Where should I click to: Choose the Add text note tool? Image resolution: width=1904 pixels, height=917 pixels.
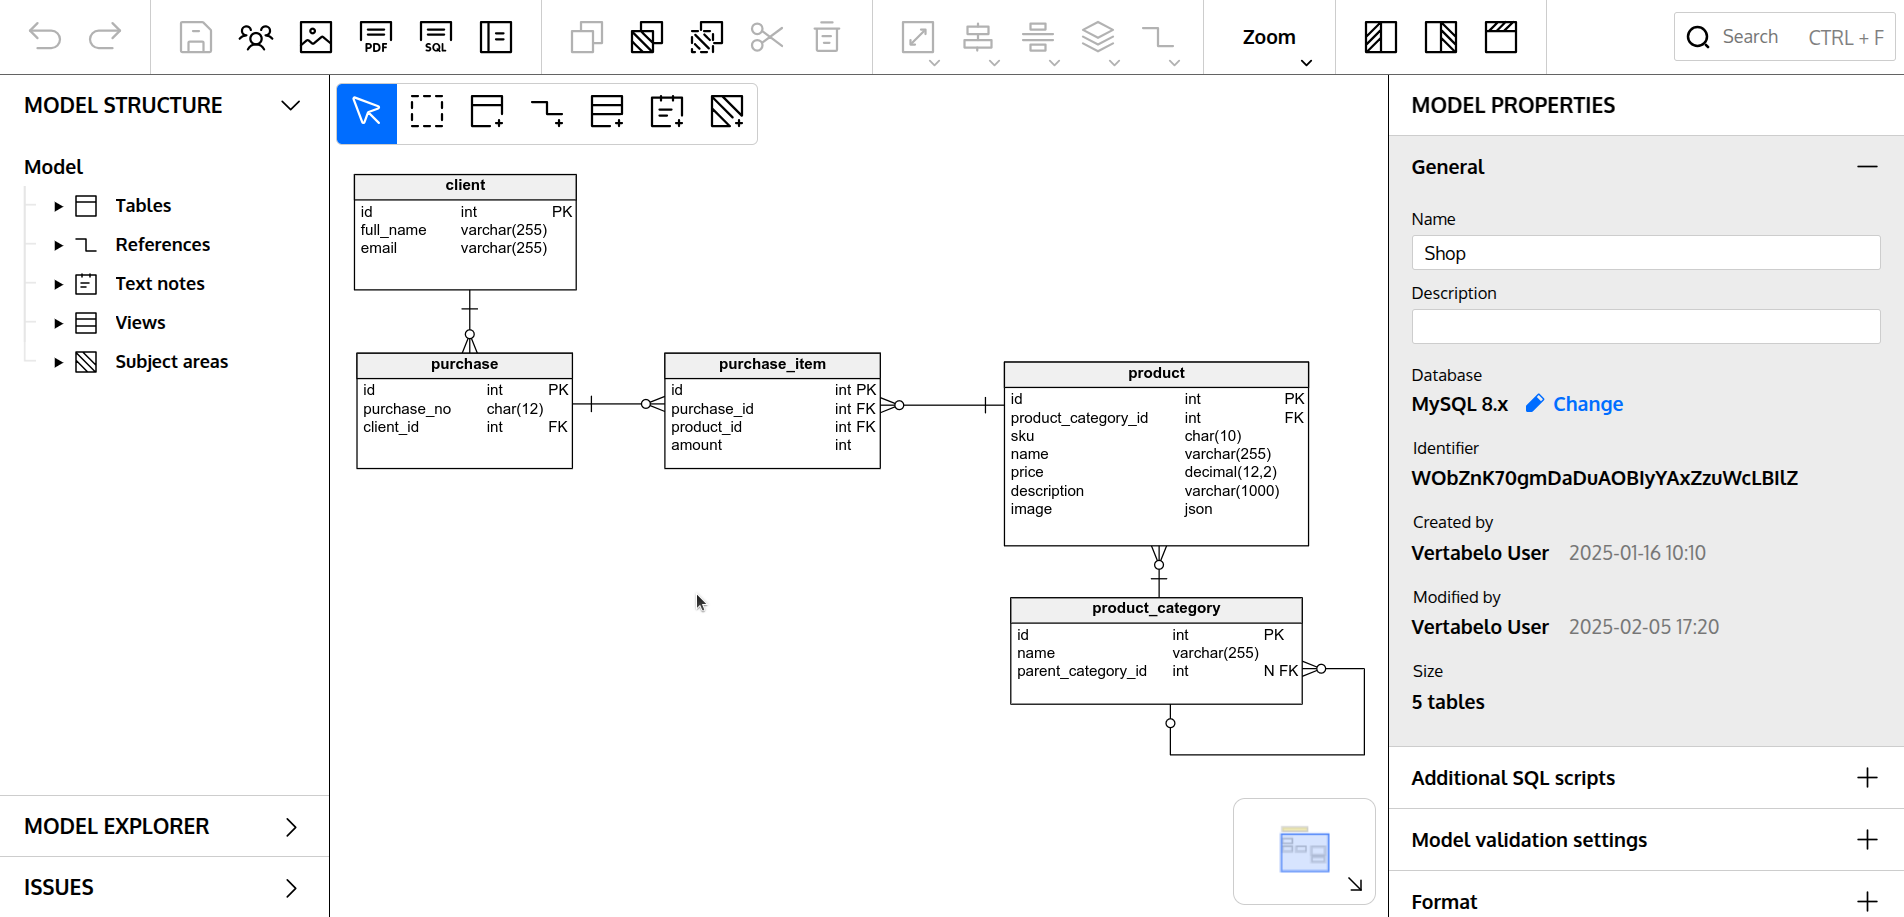[x=667, y=111]
